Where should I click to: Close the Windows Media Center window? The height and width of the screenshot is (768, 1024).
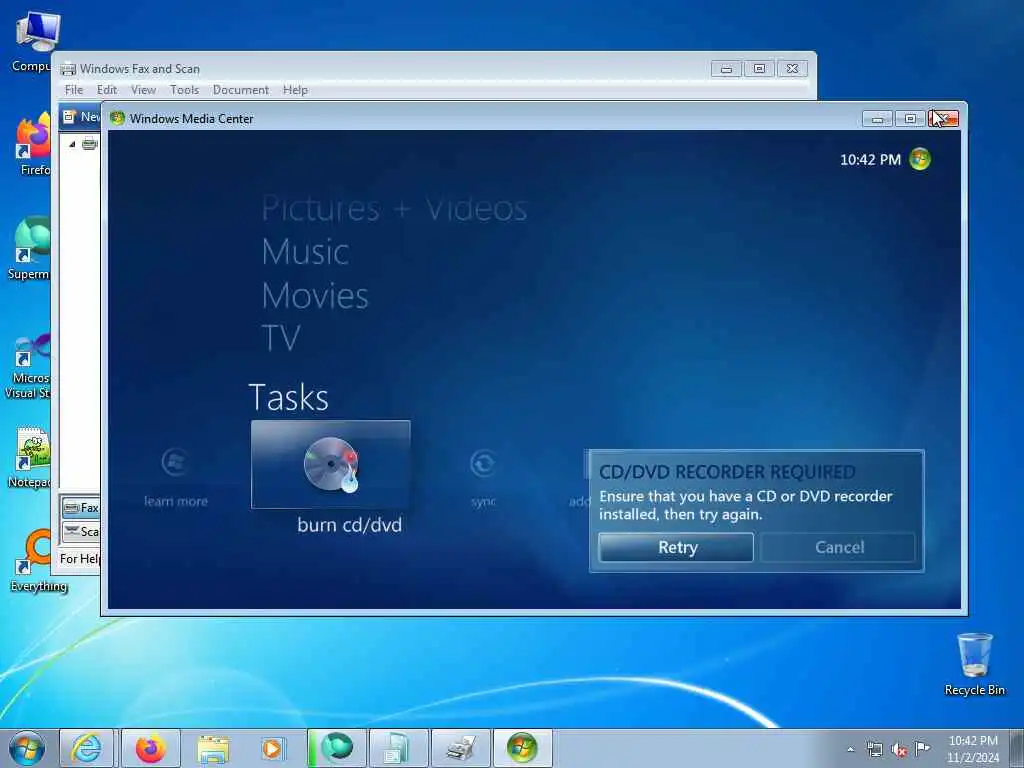[943, 119]
